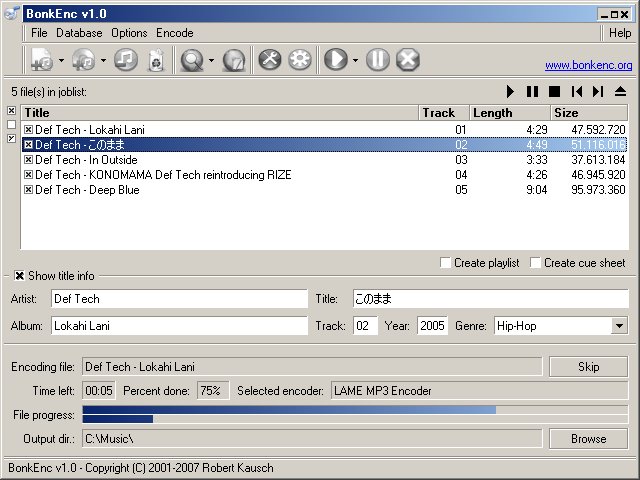Click the Skip button
This screenshot has width=640, height=480.
tap(588, 367)
